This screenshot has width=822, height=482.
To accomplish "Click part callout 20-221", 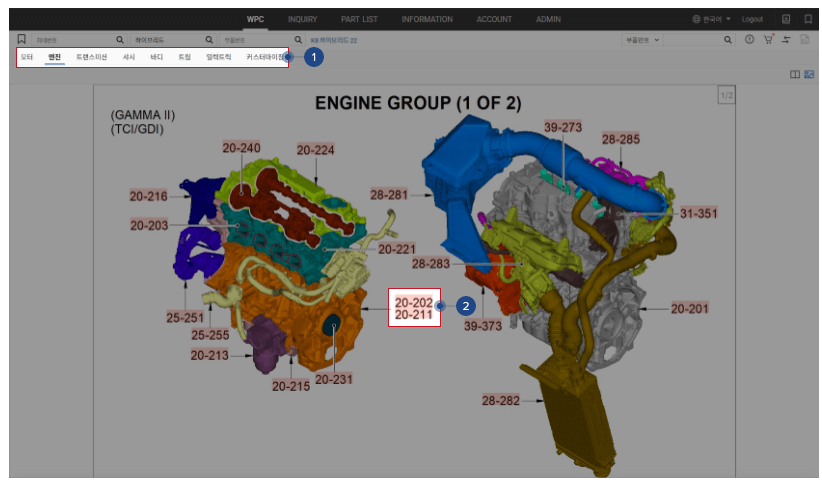I will [x=397, y=249].
